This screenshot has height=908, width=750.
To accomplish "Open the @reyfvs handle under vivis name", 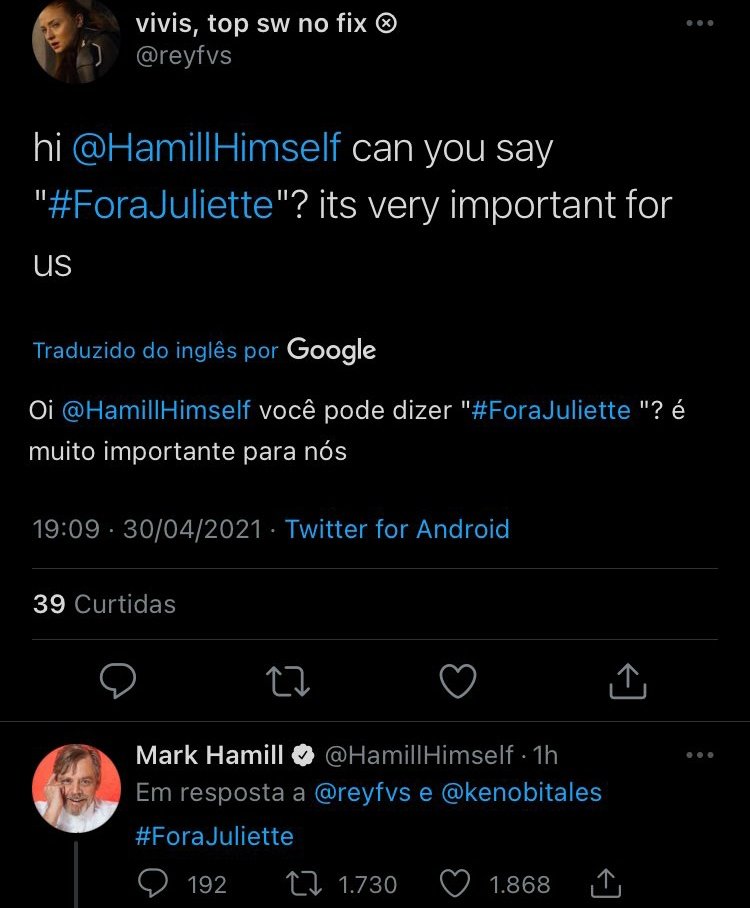I will [184, 55].
